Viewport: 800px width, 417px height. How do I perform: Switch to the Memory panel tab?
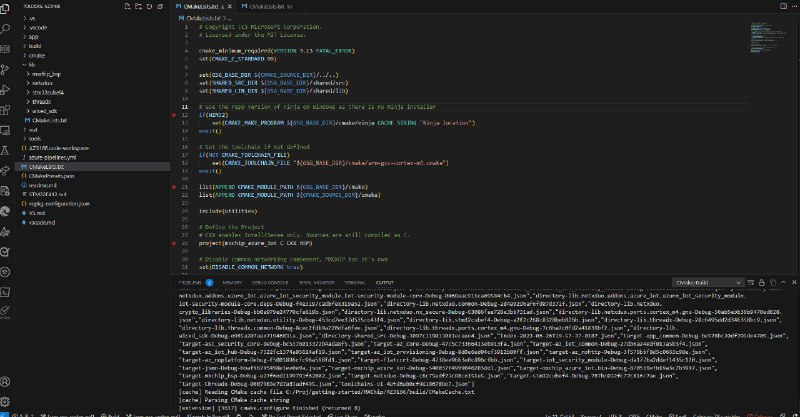click(x=232, y=282)
